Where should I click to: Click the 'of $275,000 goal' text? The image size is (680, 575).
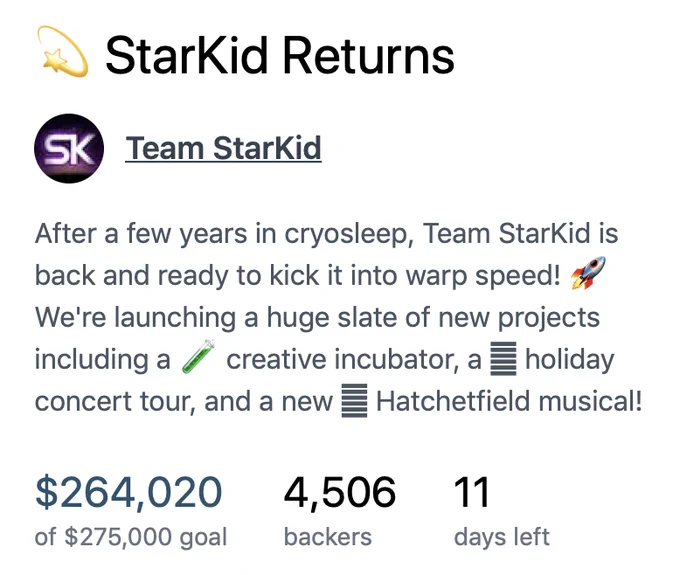[x=131, y=537]
